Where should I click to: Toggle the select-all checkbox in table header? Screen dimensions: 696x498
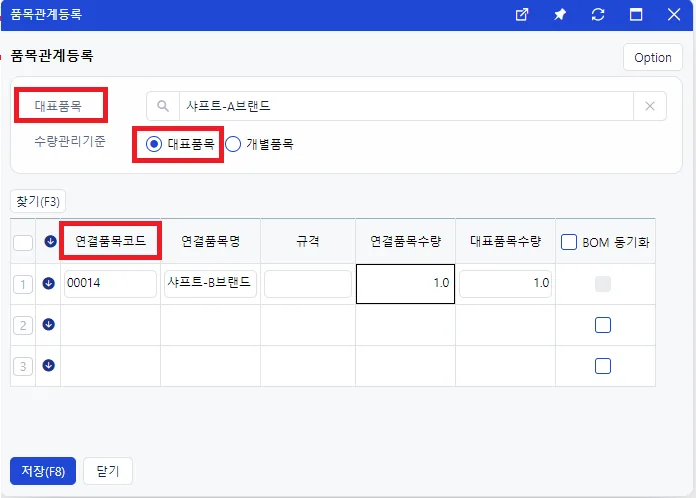point(23,243)
